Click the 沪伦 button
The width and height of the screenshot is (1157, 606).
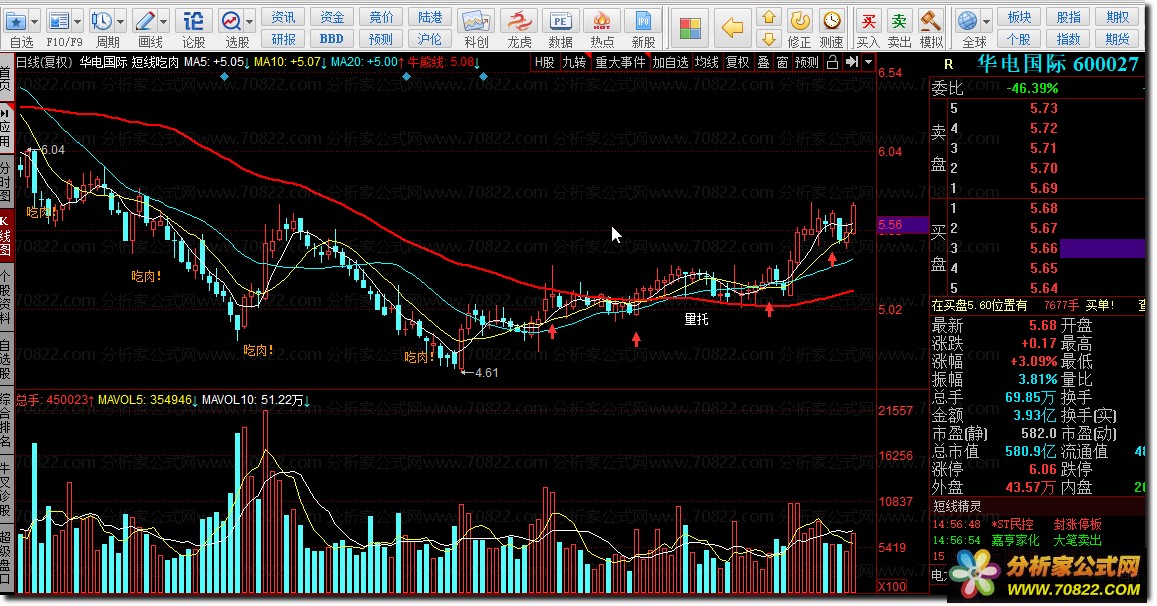430,39
